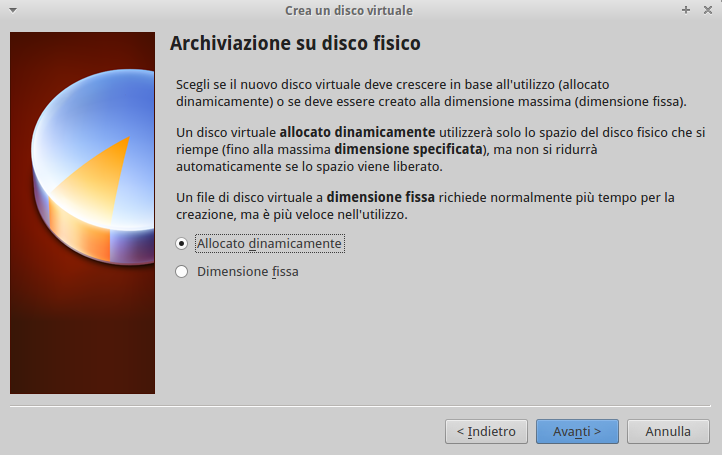Click bold text 'dimensione specificata' in description
Screen dimensions: 722x455
(x=408, y=150)
